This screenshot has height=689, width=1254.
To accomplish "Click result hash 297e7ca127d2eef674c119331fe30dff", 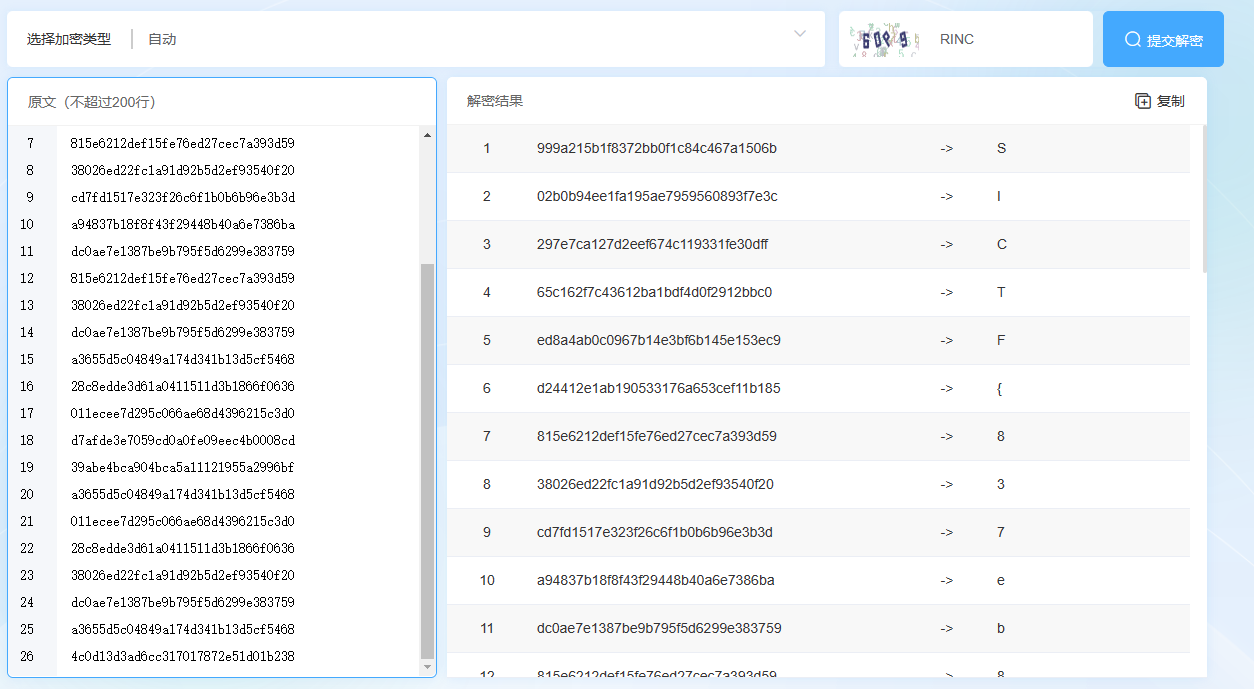I will coord(653,244).
